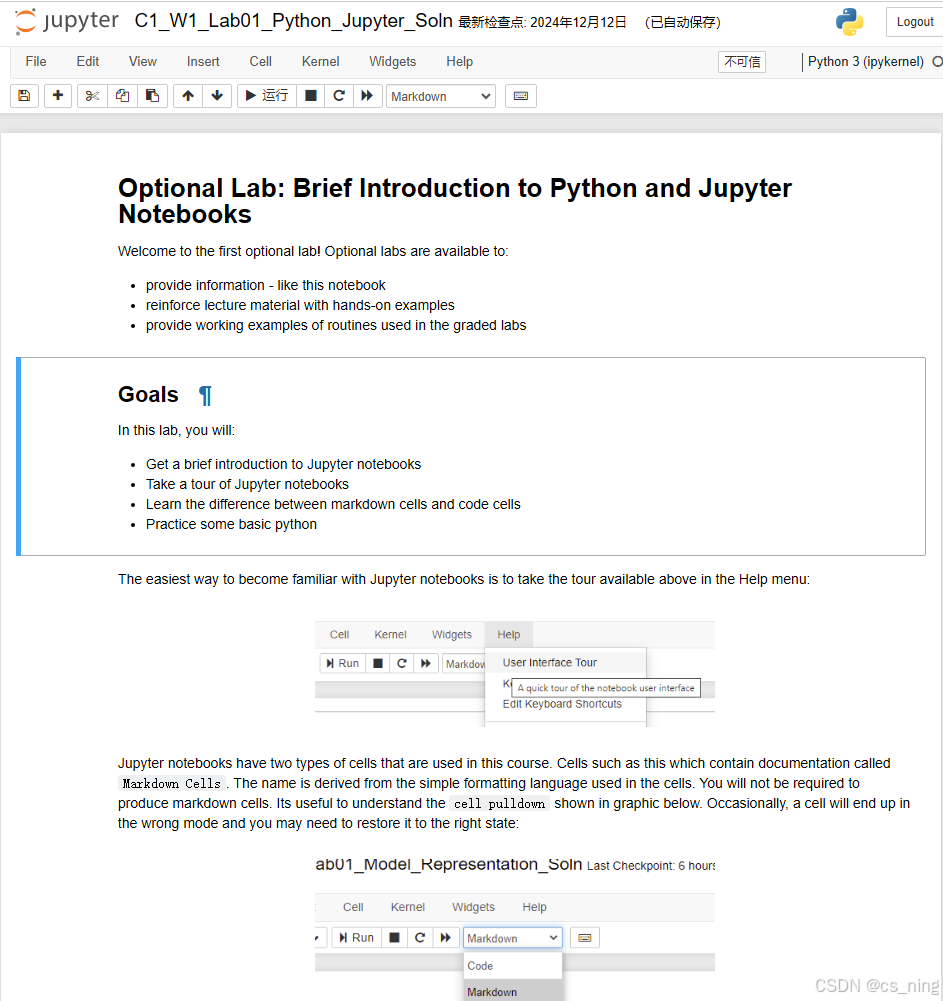The image size is (943, 1001).
Task: Click 'Take a tour of Jupyter notebooks' bullet
Action: [x=247, y=484]
